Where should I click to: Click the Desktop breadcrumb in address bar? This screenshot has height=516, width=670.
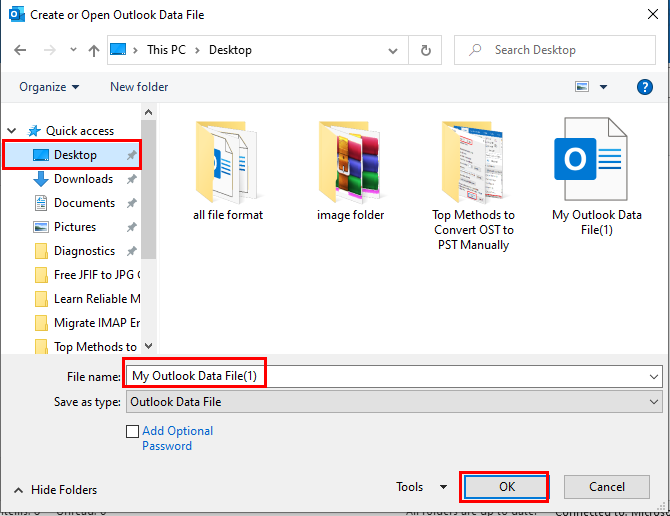230,50
